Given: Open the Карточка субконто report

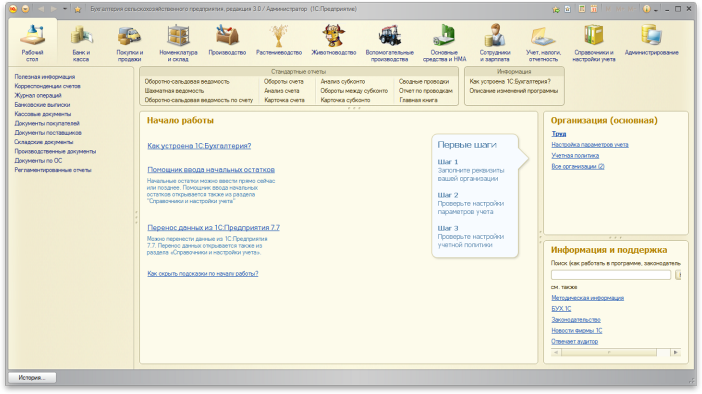Looking at the screenshot, I should (345, 100).
